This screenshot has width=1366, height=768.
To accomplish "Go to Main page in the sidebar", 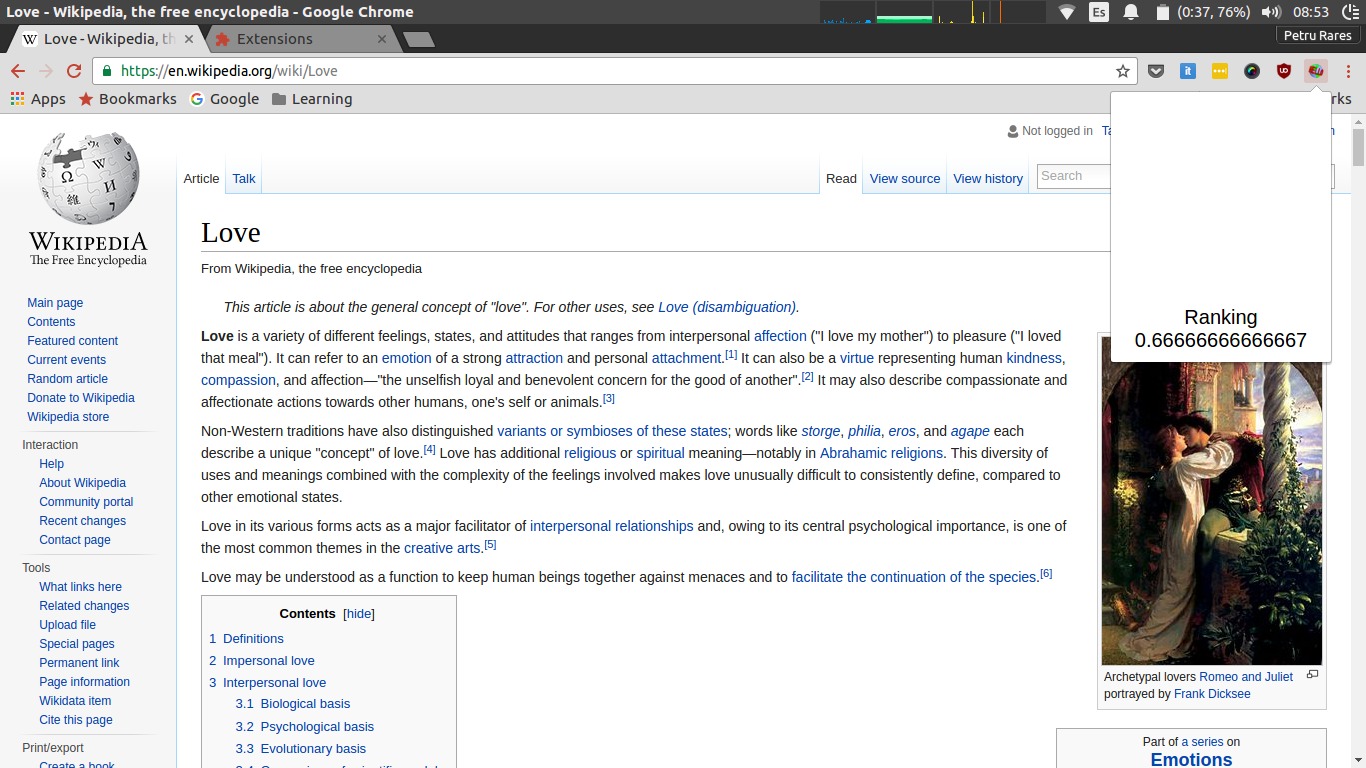I will point(55,303).
